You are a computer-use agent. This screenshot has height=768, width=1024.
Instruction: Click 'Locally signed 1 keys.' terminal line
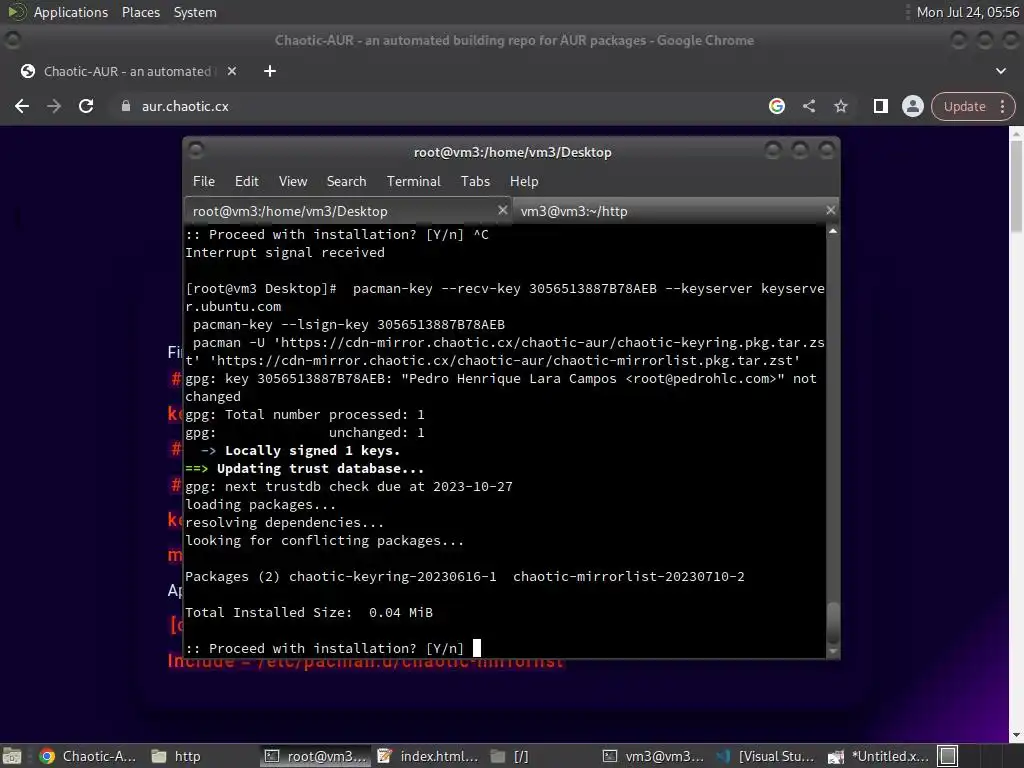[x=312, y=451]
